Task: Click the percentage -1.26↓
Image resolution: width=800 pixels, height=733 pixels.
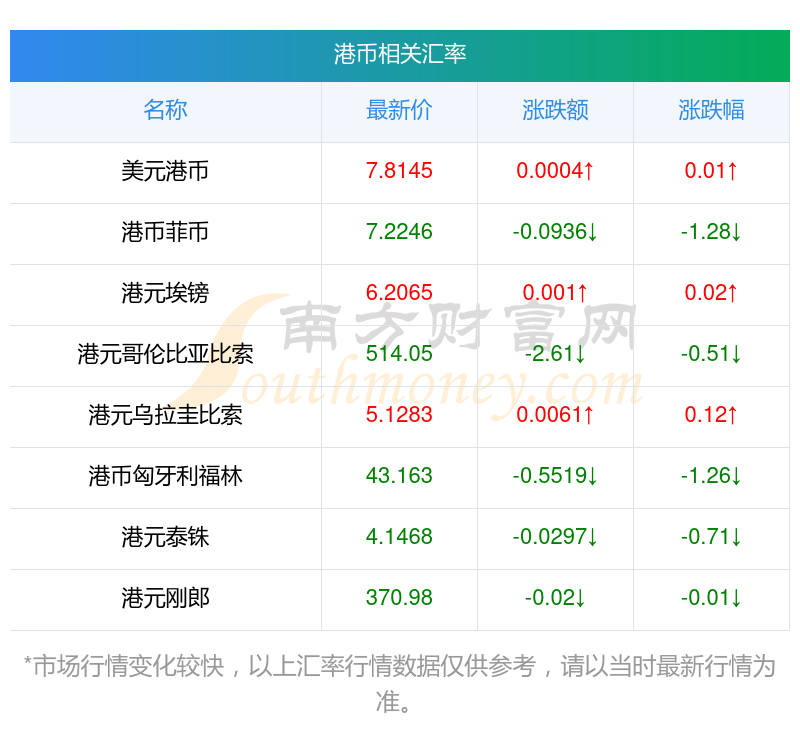Action: (711, 476)
